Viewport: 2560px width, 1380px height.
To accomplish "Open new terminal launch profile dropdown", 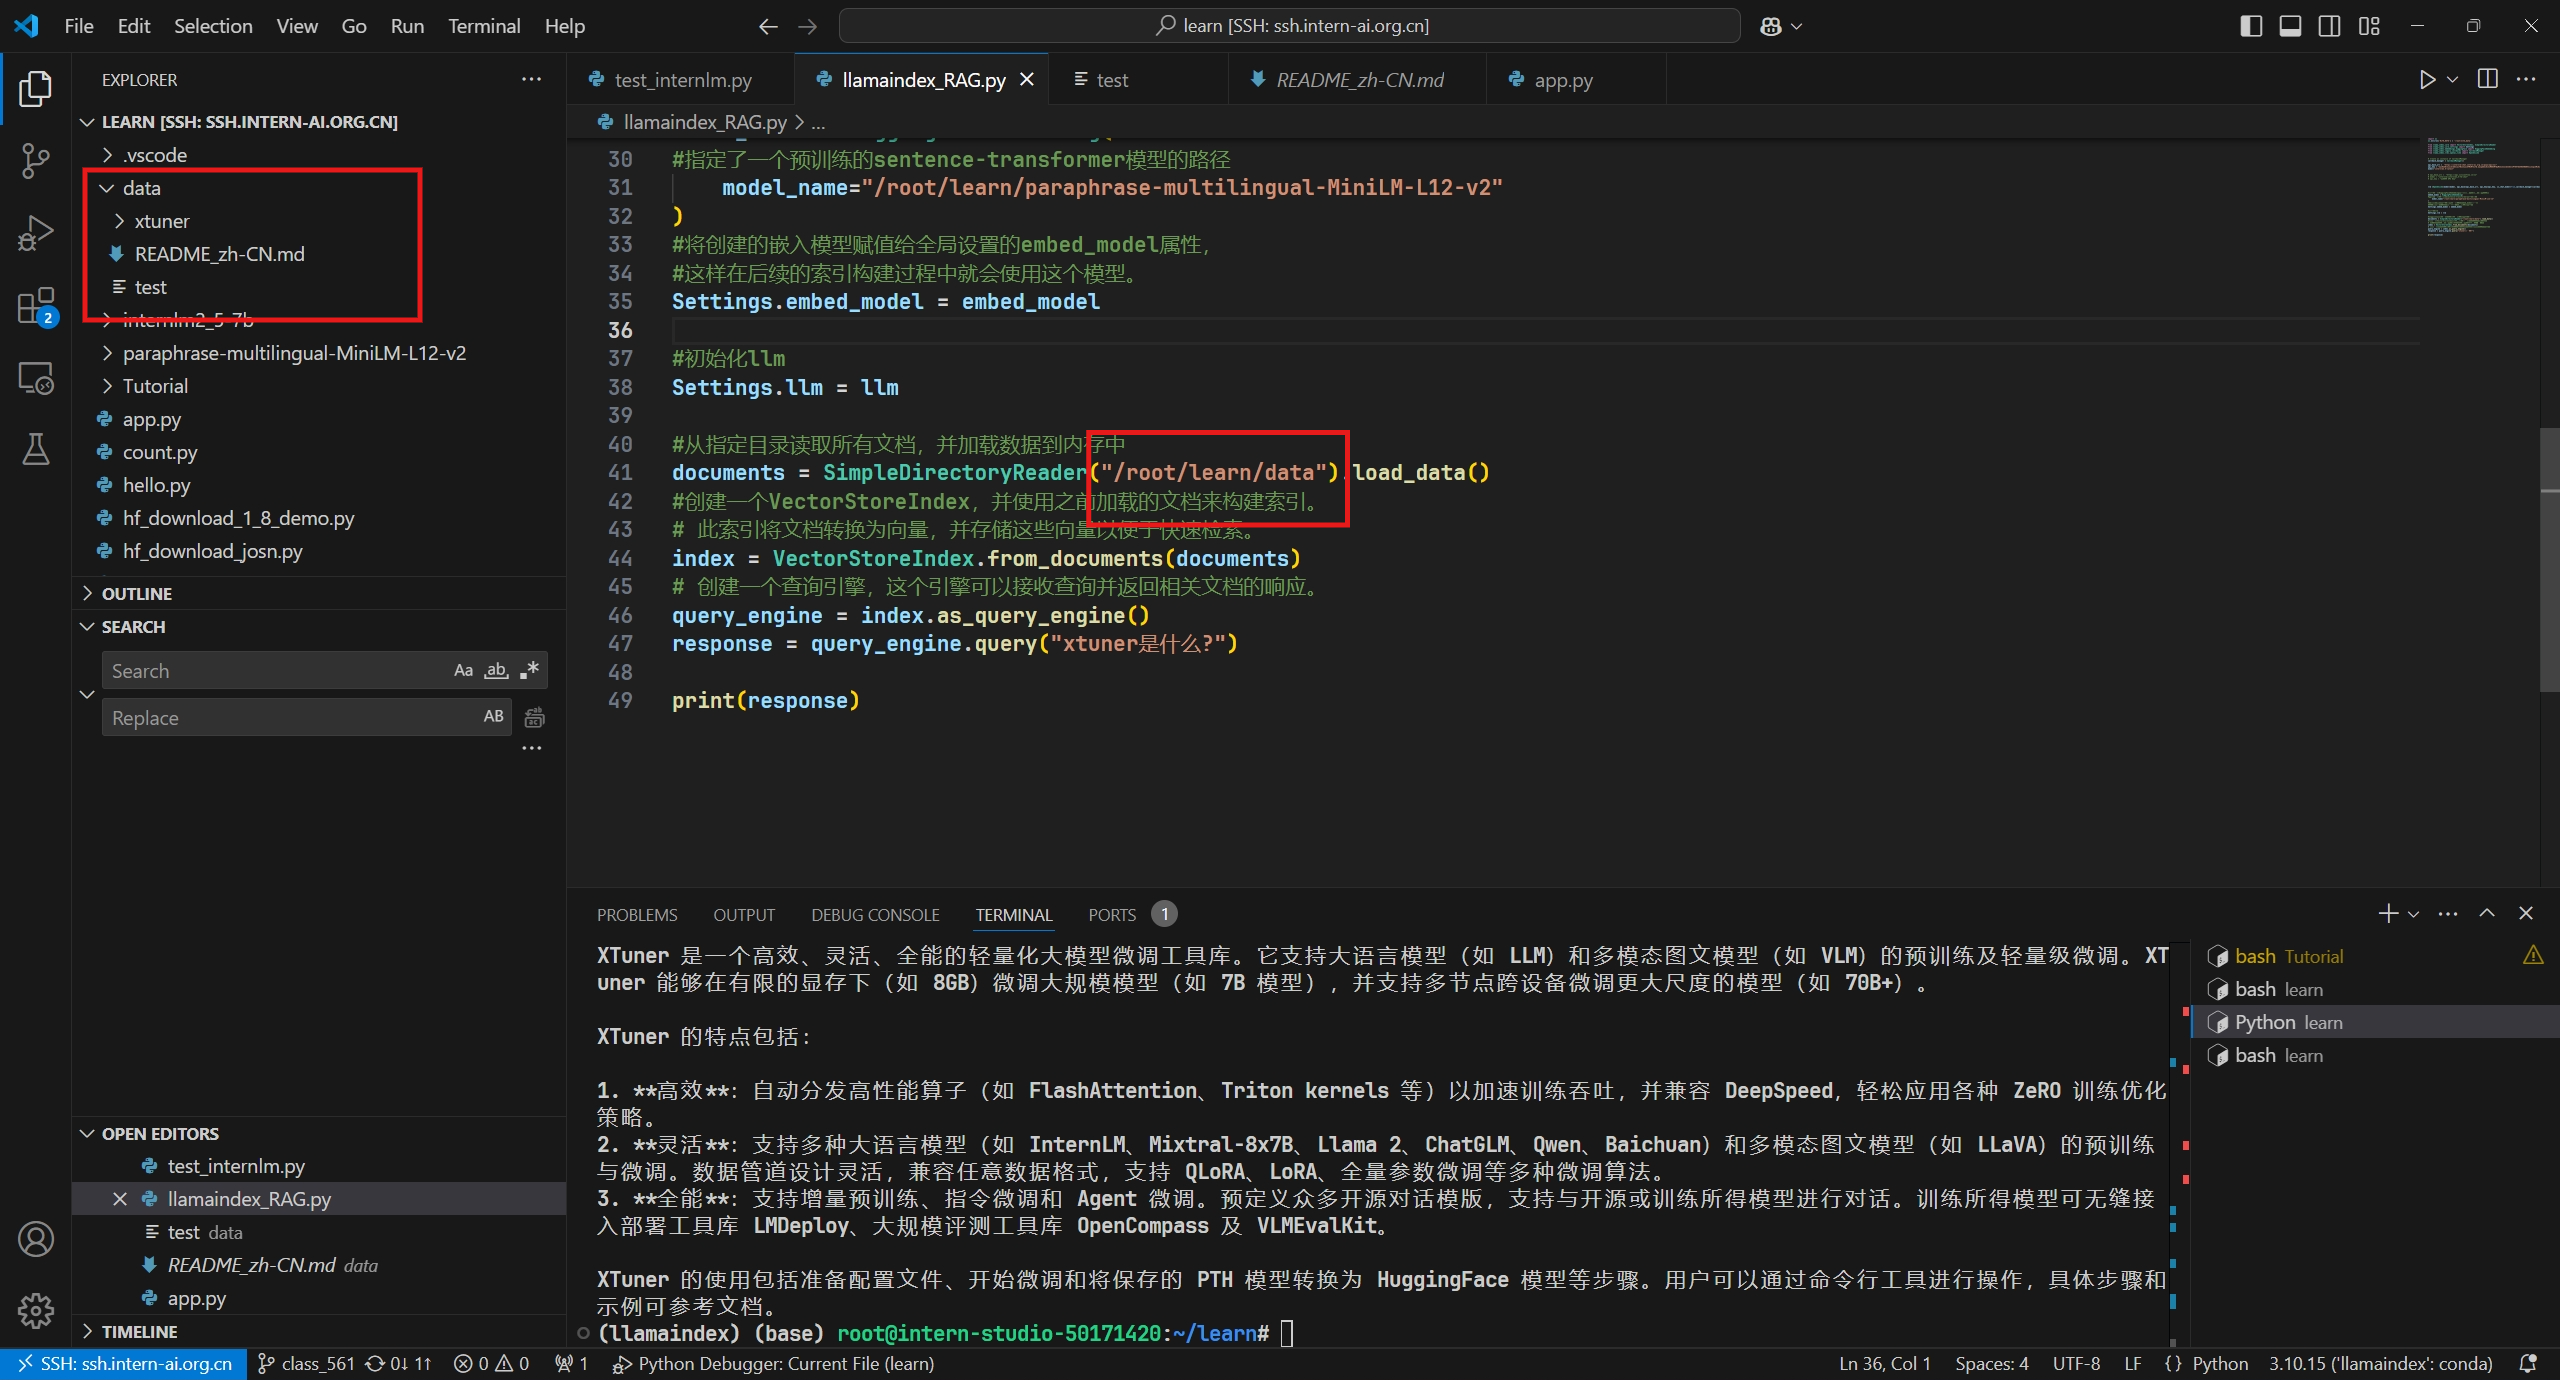I will click(x=2414, y=914).
